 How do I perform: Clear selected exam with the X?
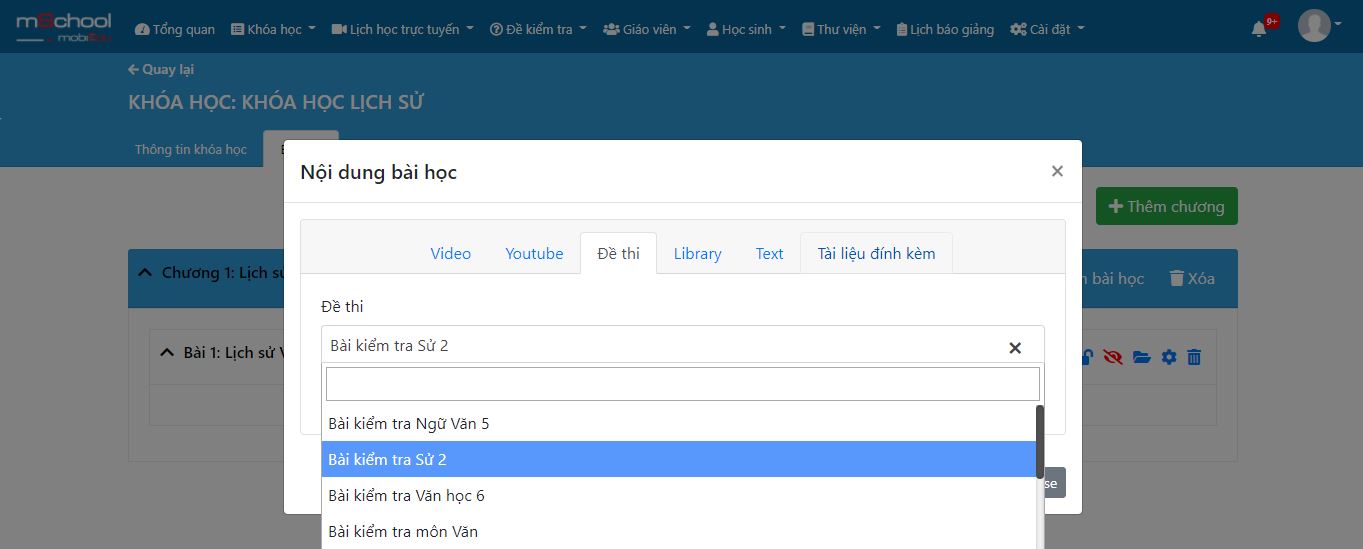click(1015, 347)
